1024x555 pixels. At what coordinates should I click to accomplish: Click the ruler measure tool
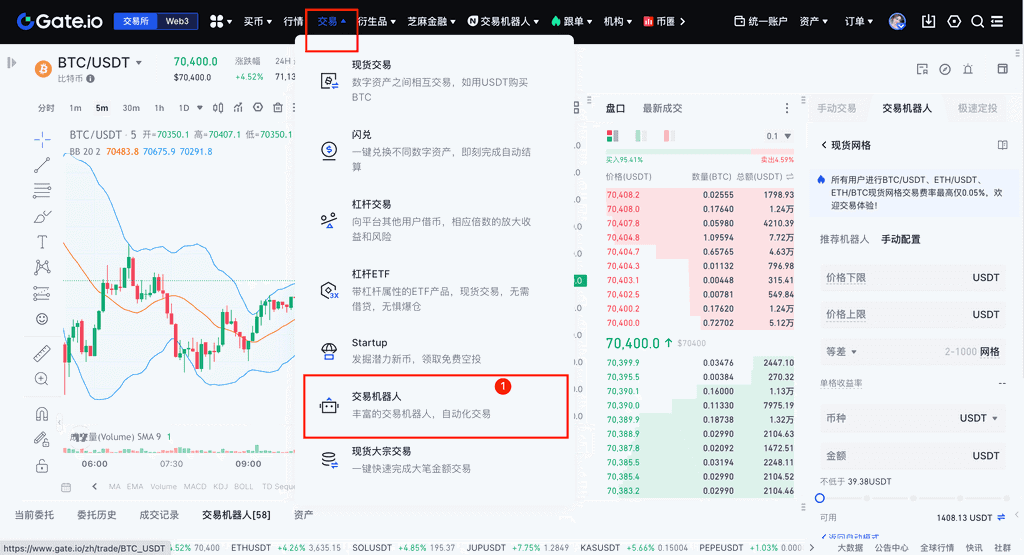(41, 353)
